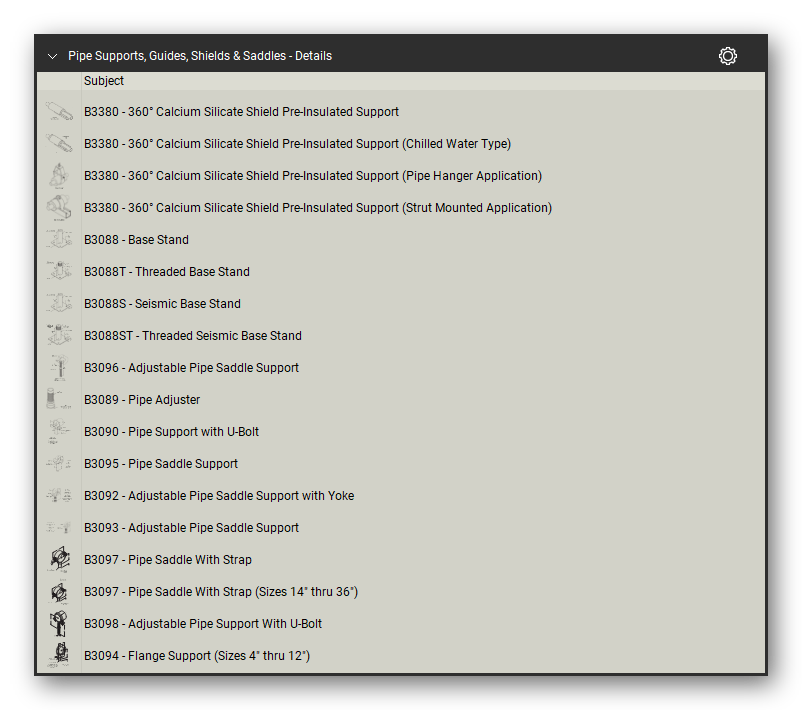
Task: Click thumbnail icon for B3094 Flange Support
Action: click(x=60, y=655)
